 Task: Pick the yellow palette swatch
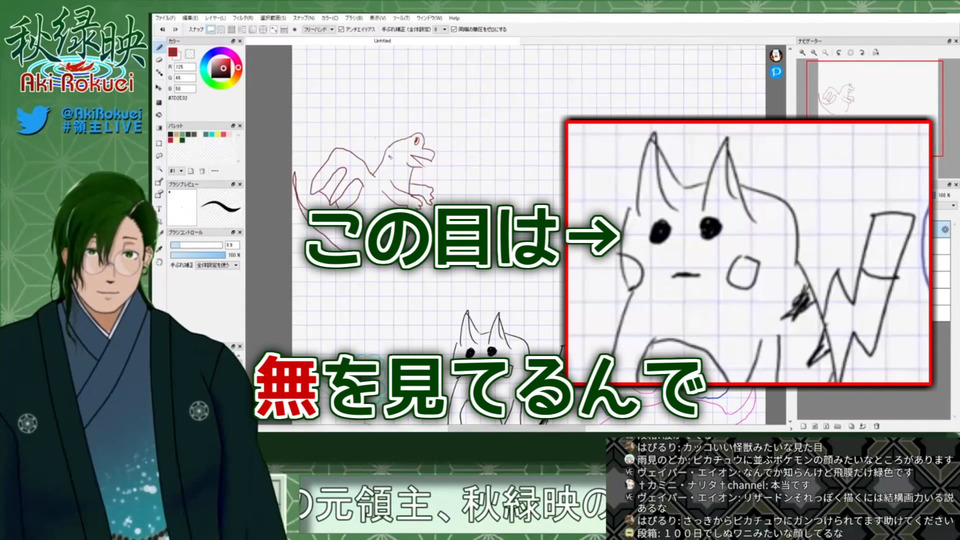click(x=218, y=134)
